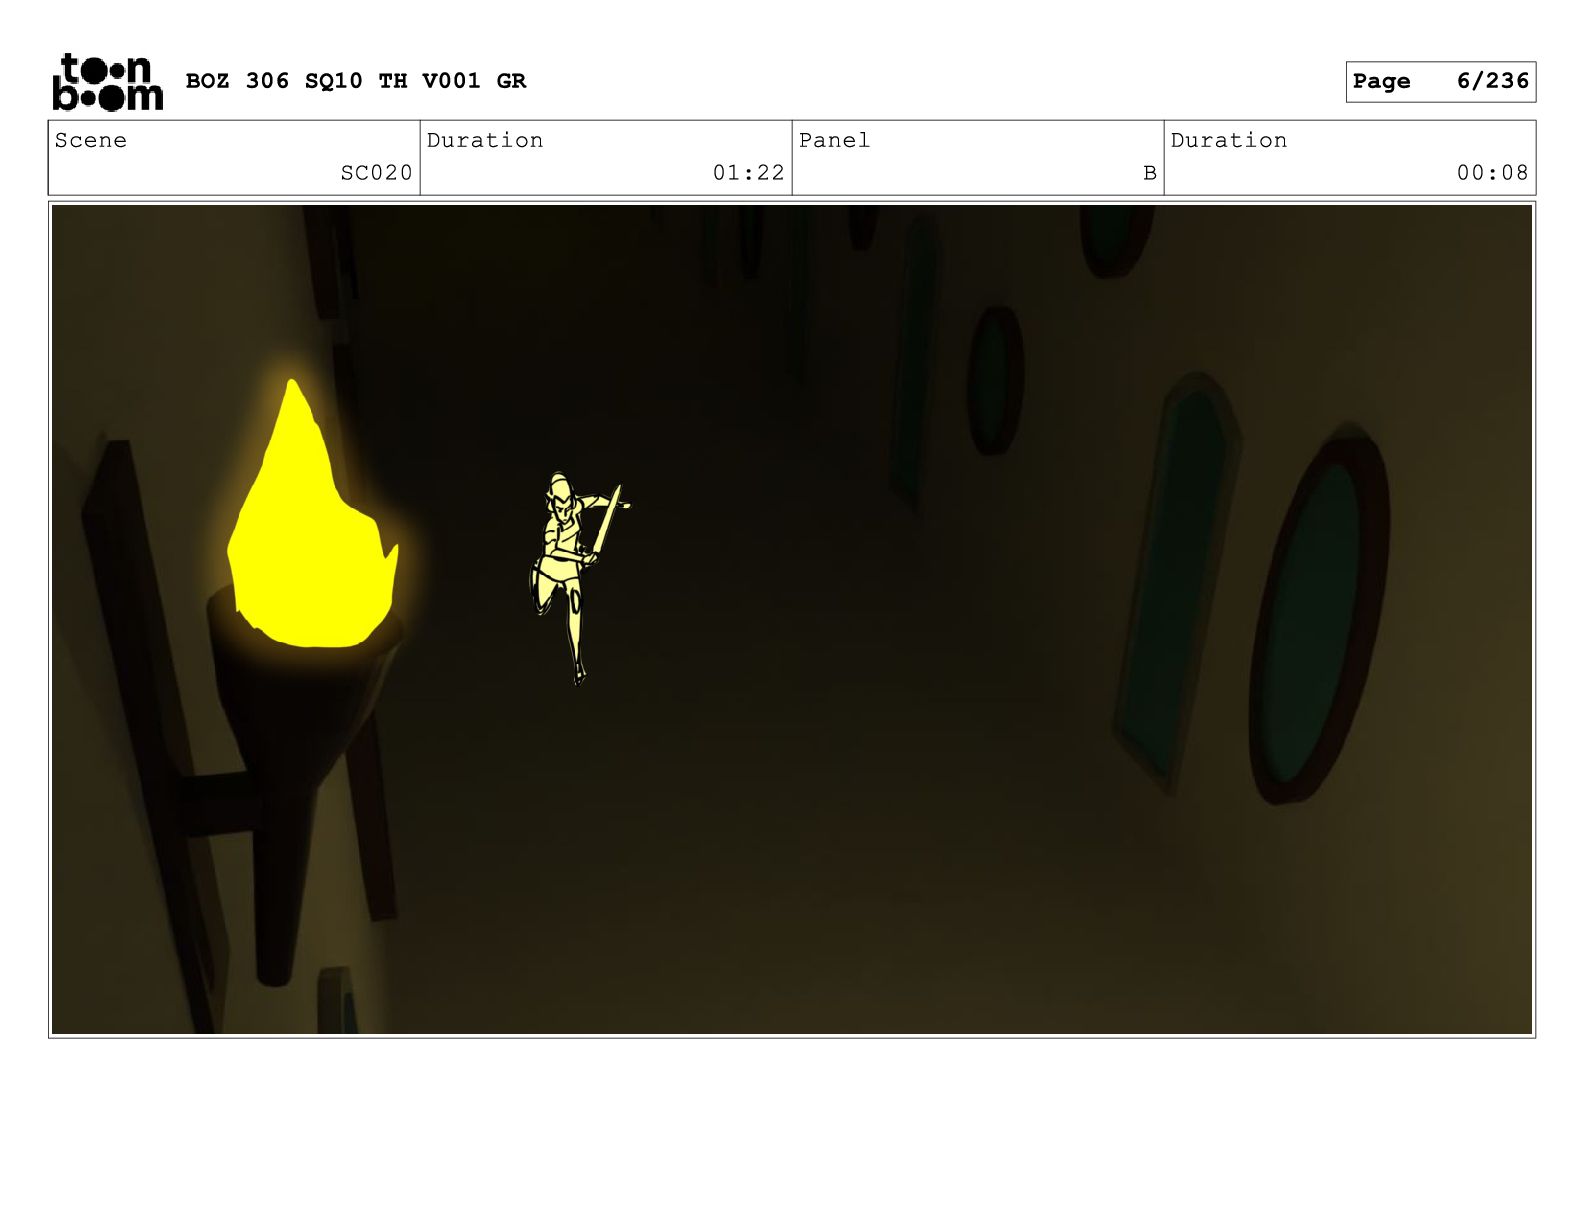This screenshot has width=1584, height=1224.
Task: Click the first Duration label beside Scene
Action: (485, 140)
